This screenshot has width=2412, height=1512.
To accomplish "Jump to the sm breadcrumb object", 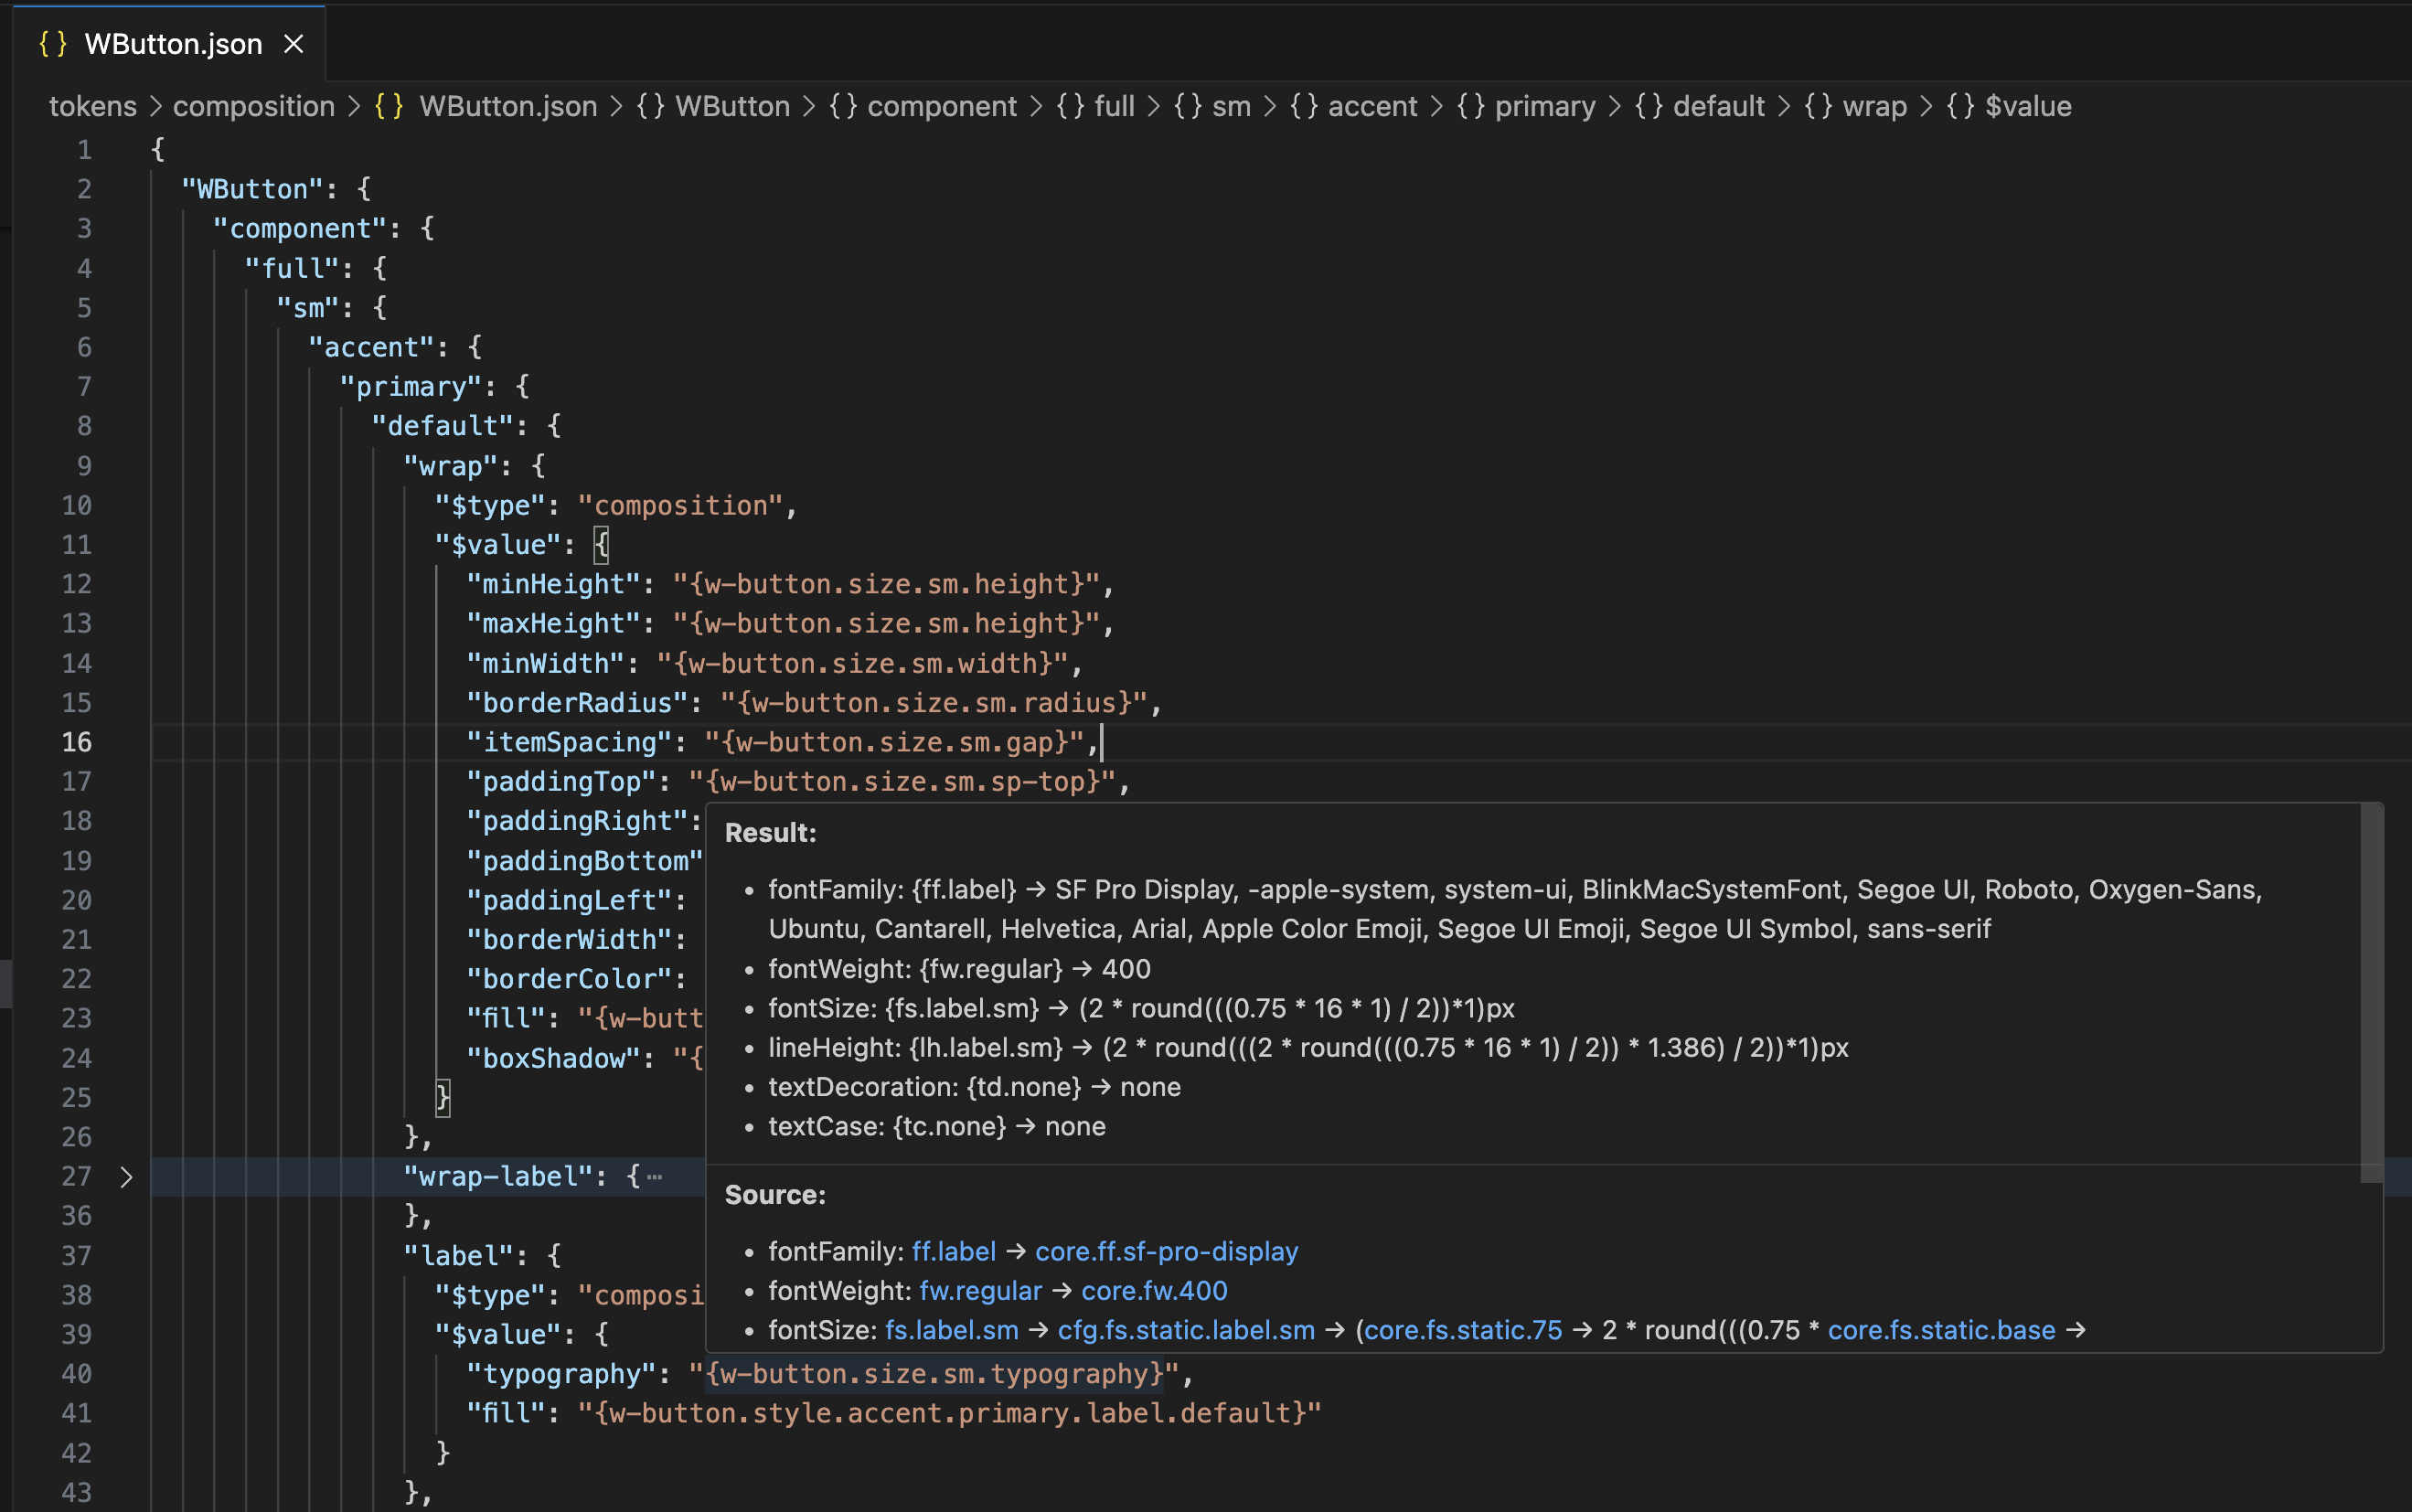I will (x=1212, y=106).
